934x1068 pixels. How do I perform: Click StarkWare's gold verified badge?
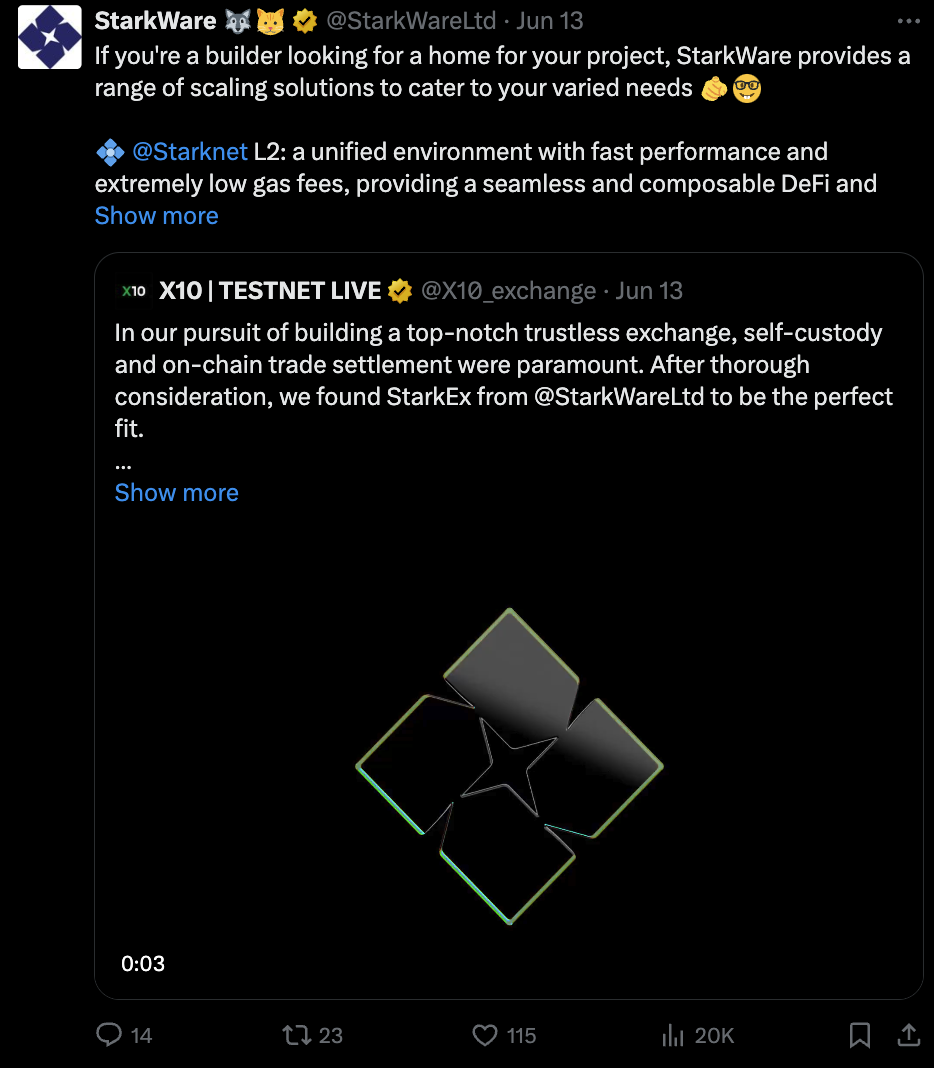304,20
